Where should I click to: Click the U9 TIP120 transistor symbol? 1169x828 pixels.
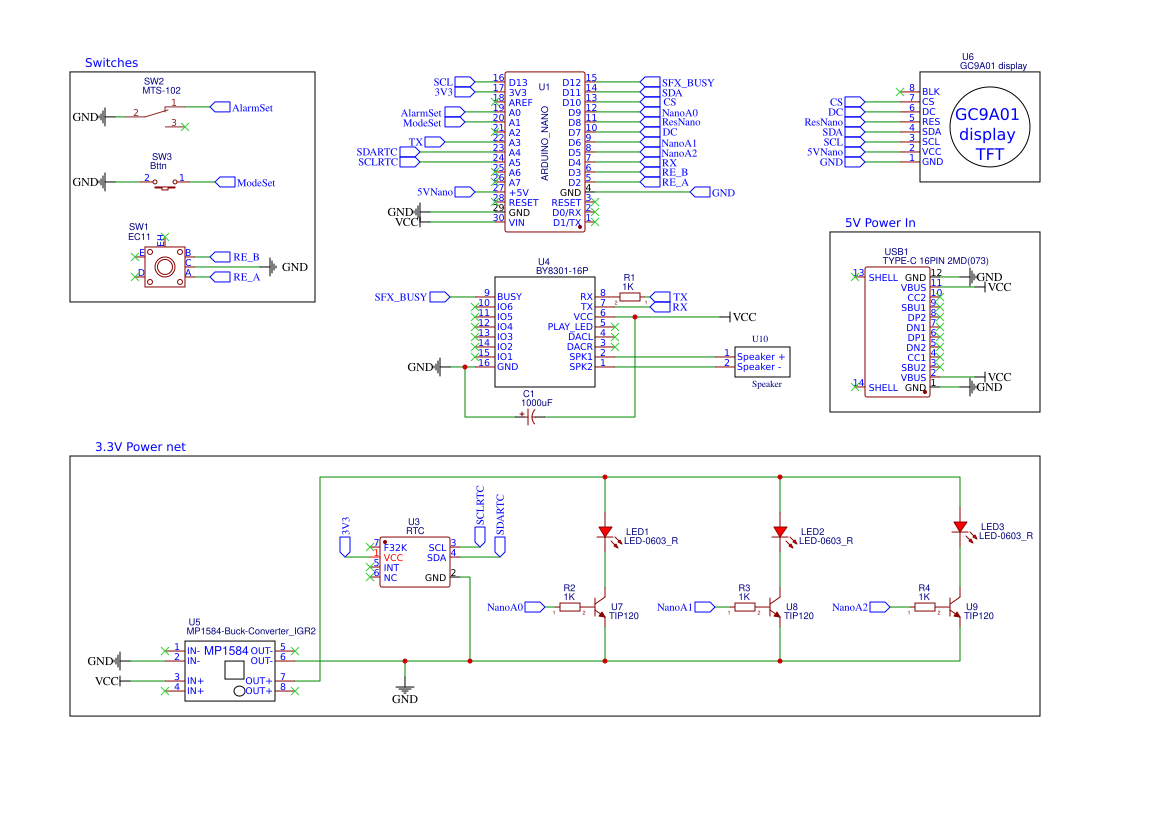pos(954,607)
